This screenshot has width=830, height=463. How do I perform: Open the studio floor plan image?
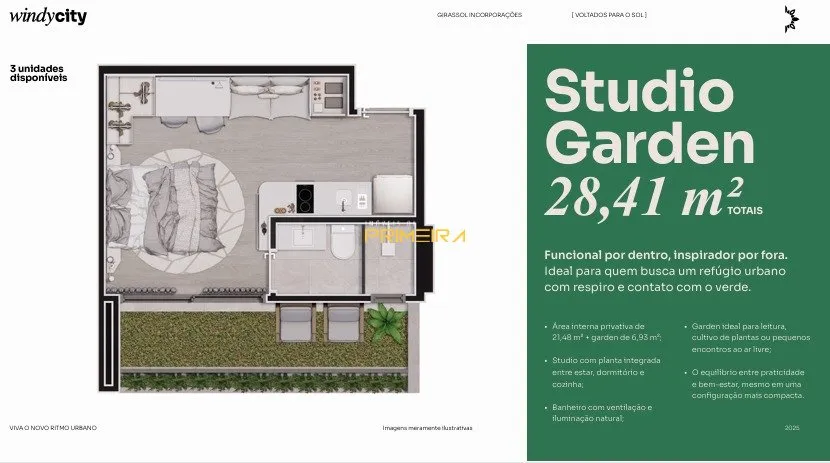pos(266,229)
